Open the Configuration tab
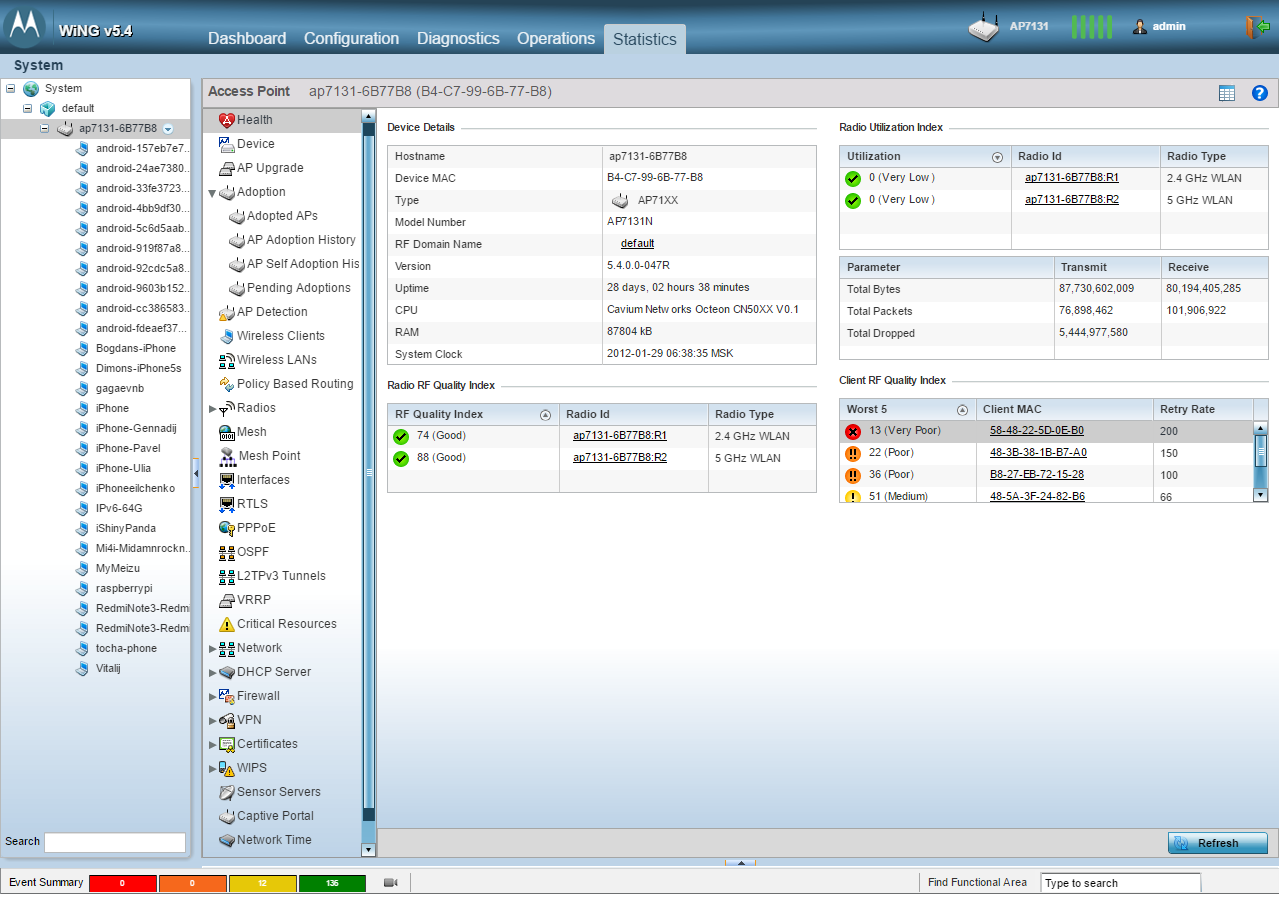 pos(351,38)
